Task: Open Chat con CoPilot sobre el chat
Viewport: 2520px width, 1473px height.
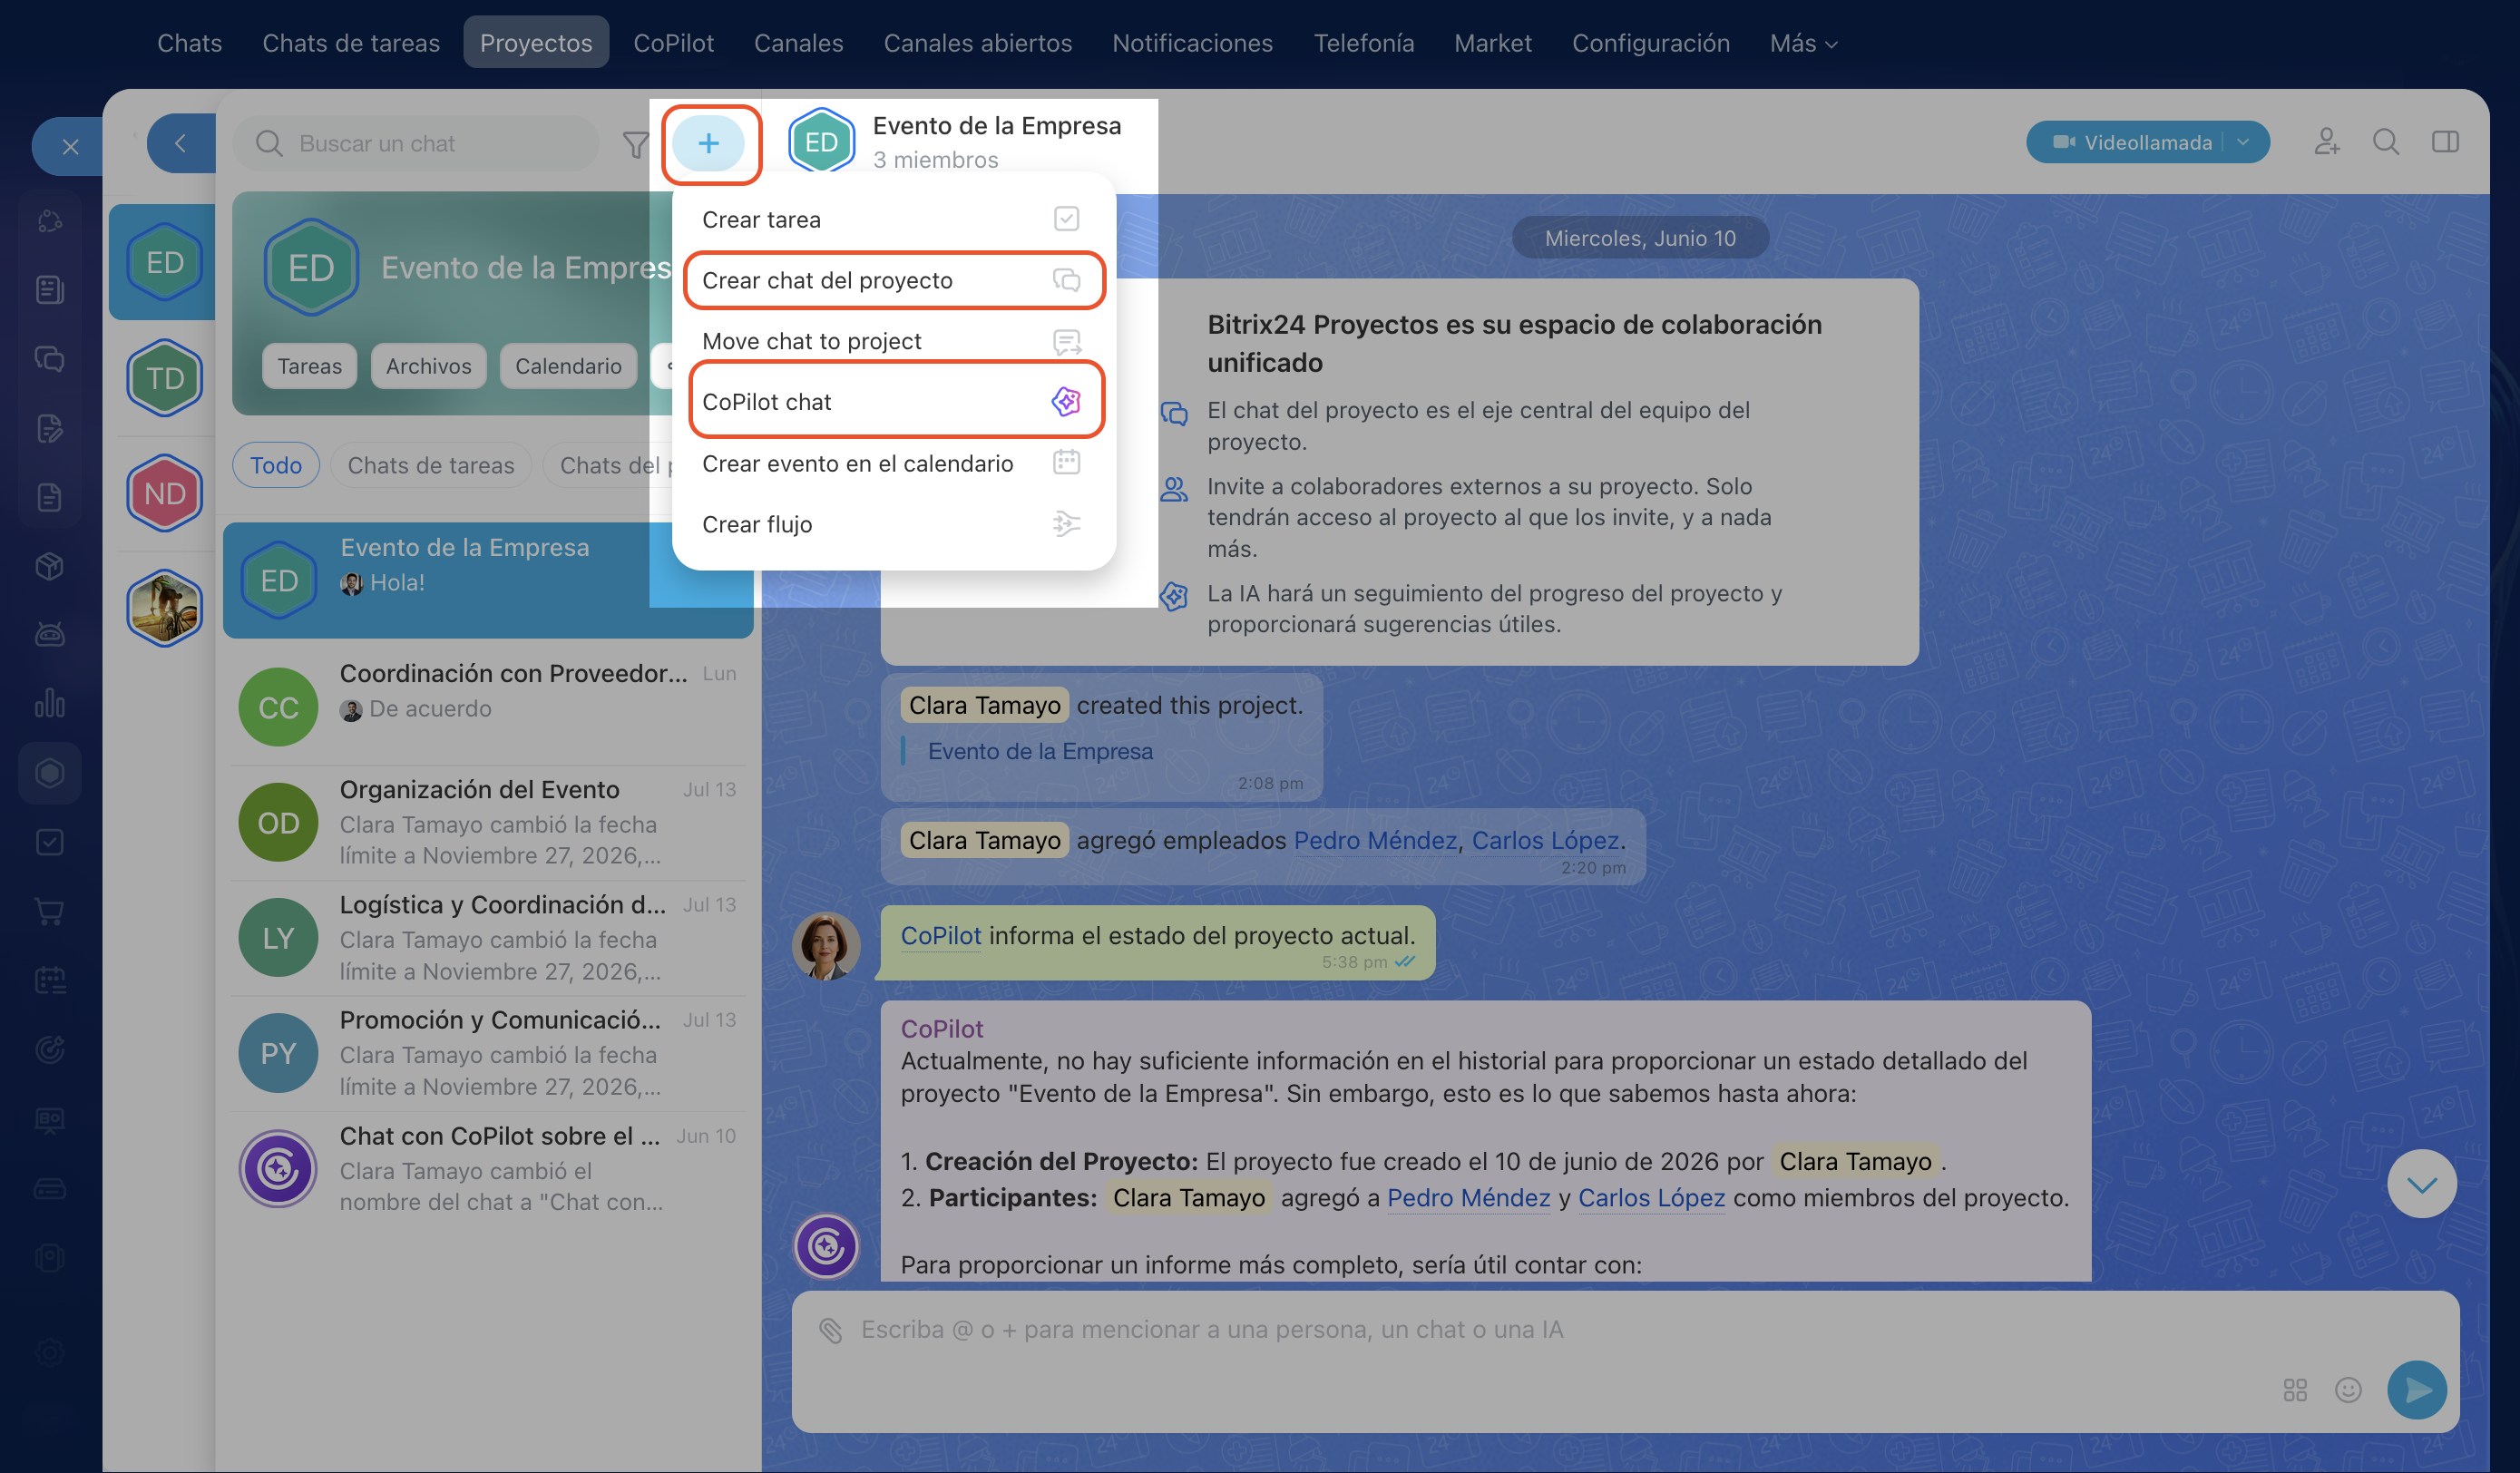Action: 488,1168
